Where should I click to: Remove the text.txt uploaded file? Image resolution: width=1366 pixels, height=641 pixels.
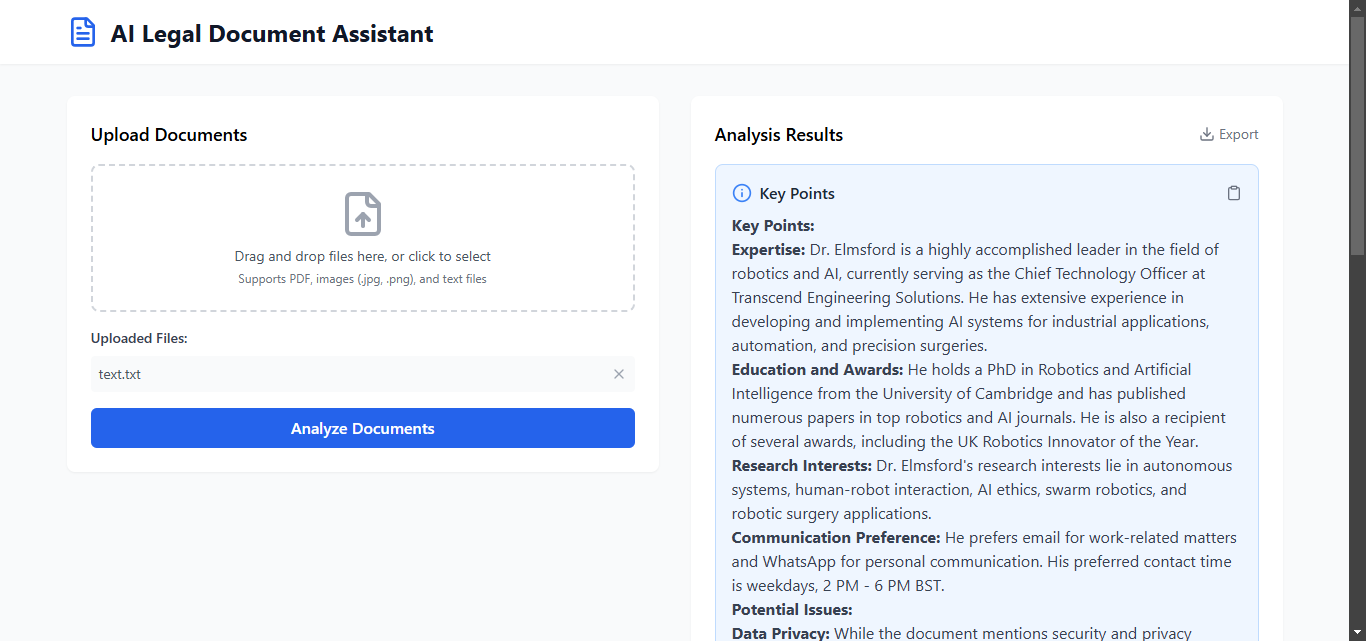(x=619, y=374)
